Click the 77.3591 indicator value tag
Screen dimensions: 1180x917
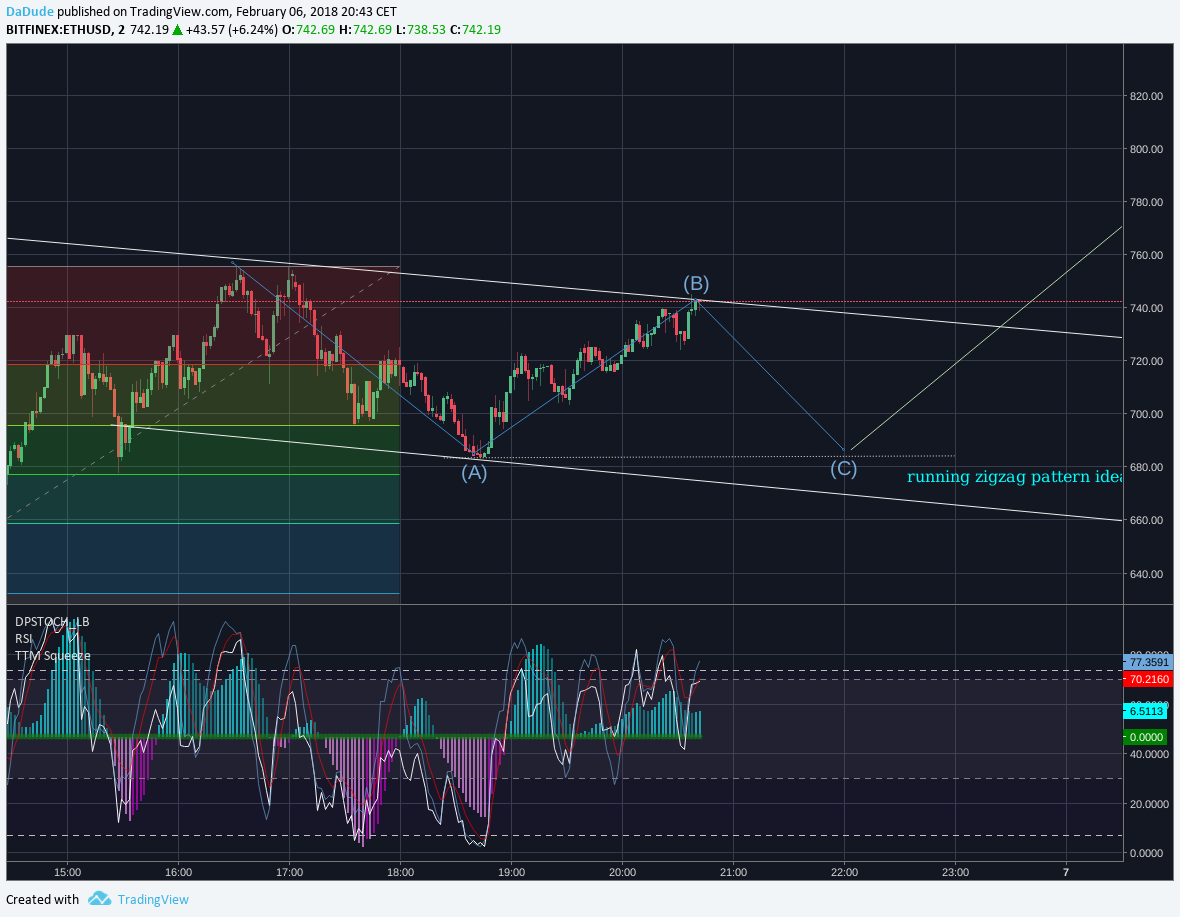1148,663
